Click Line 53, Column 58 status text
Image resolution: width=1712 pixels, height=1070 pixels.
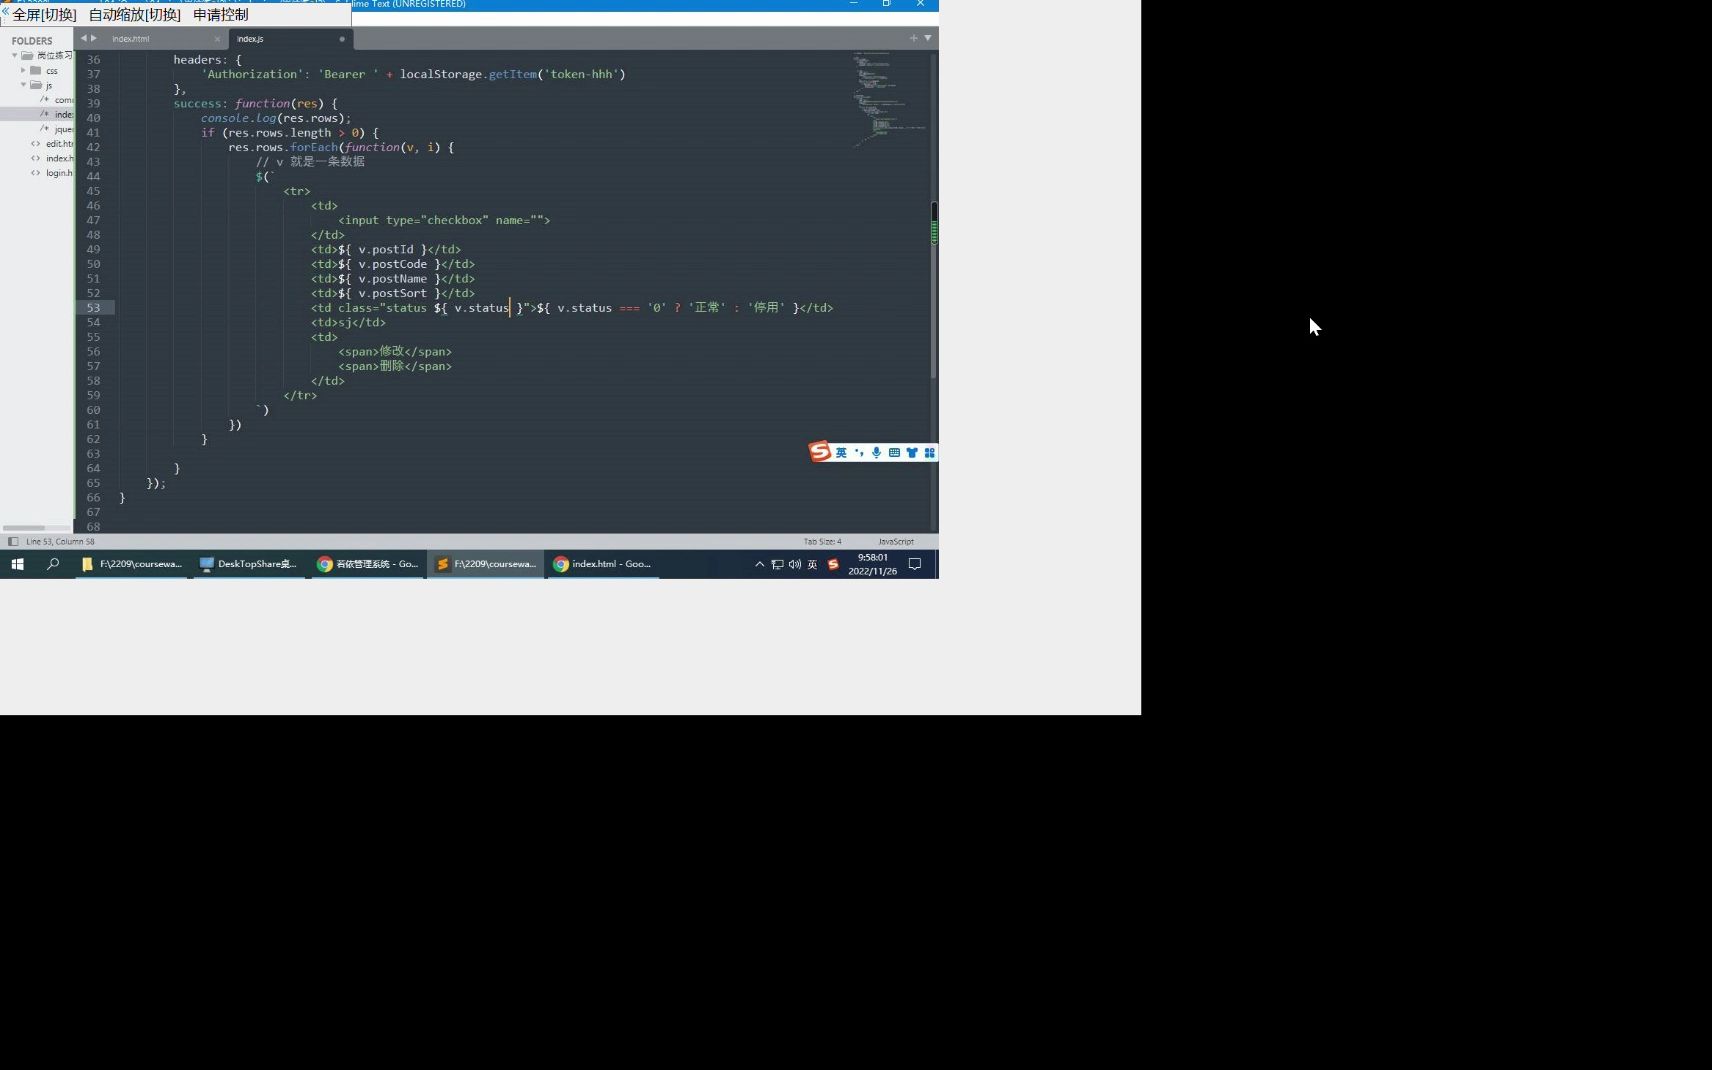click(x=60, y=541)
